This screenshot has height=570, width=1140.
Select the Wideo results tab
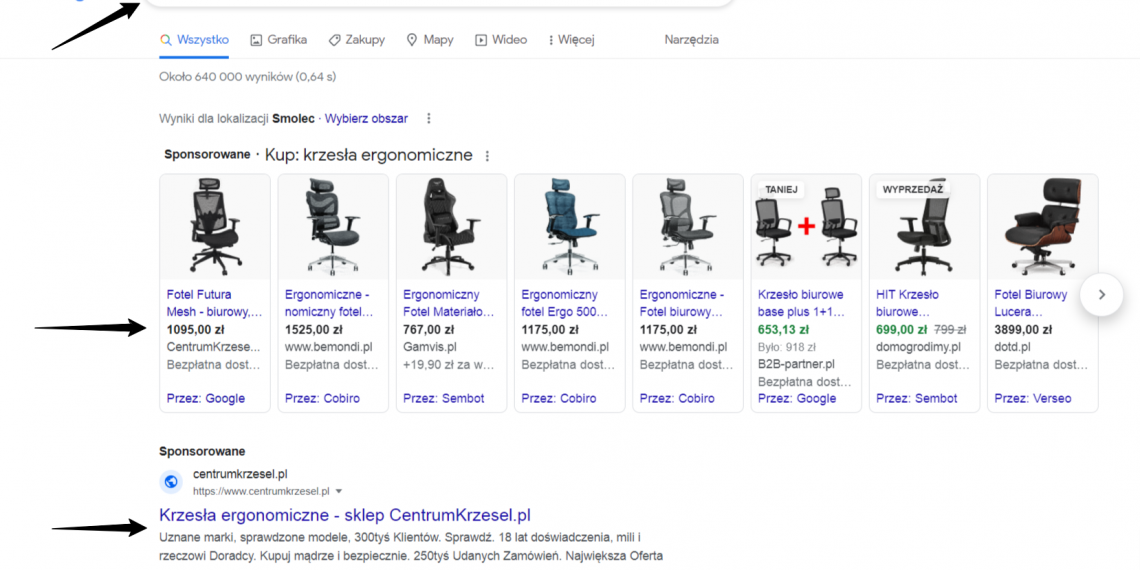click(x=500, y=40)
